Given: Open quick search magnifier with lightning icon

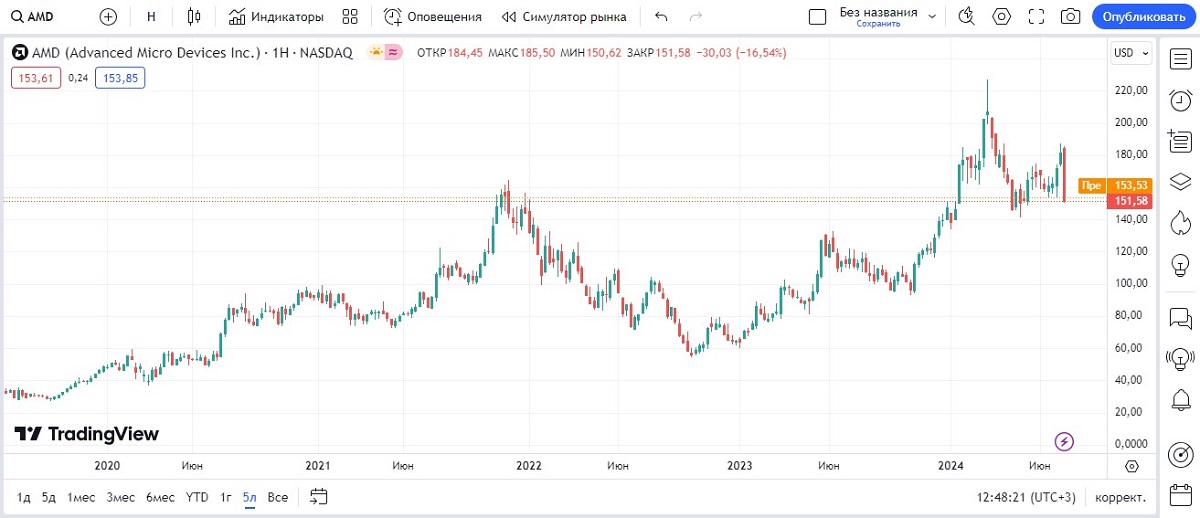Looking at the screenshot, I should (x=966, y=16).
